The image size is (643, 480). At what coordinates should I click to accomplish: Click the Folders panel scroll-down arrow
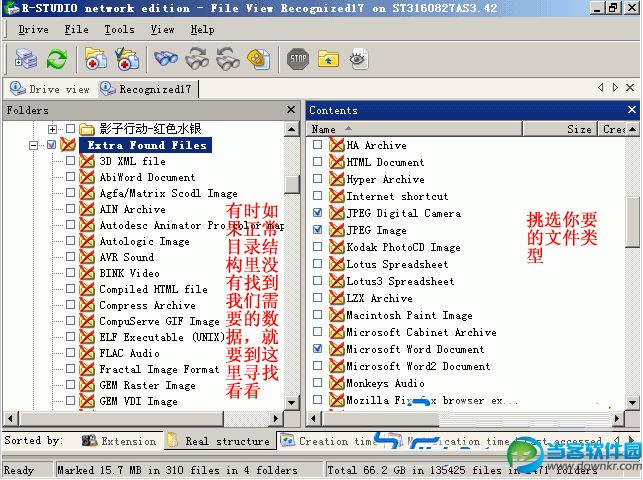[x=292, y=402]
